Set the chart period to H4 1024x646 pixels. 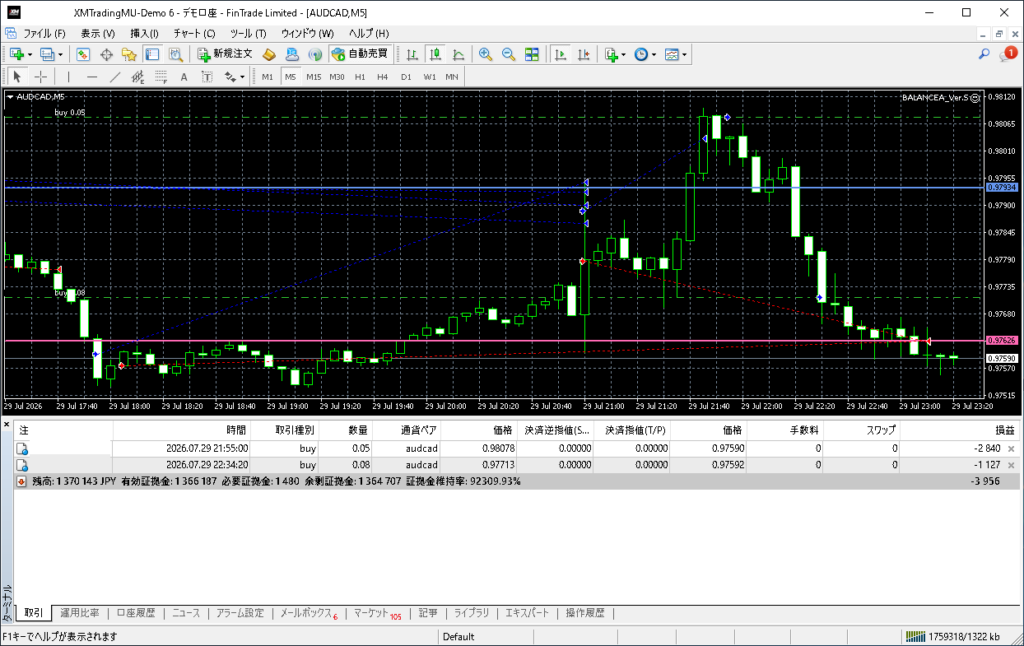pos(383,77)
